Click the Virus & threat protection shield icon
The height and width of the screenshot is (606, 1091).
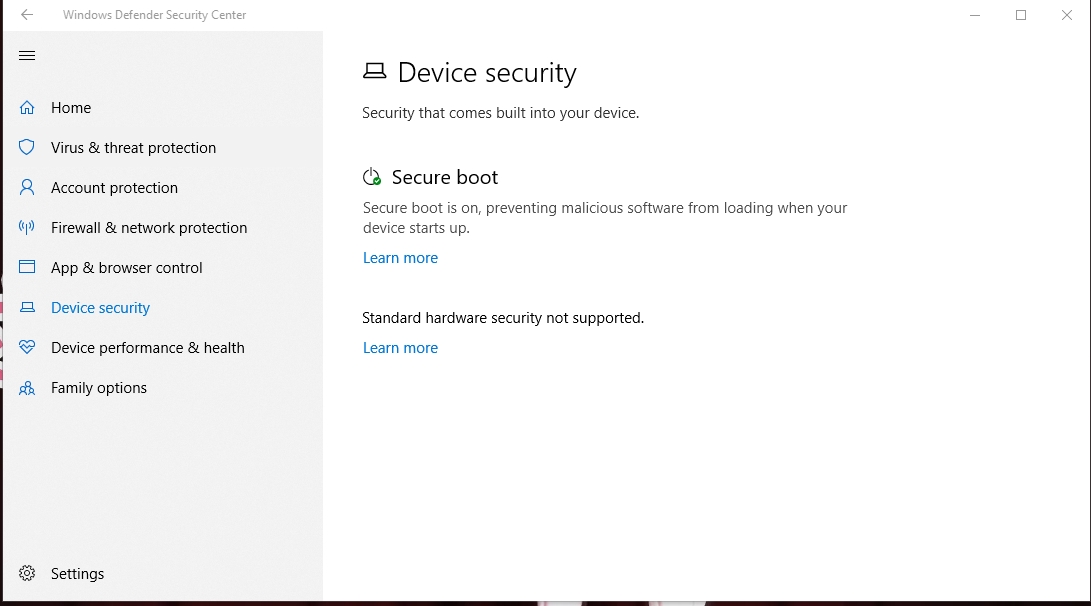tap(27, 148)
